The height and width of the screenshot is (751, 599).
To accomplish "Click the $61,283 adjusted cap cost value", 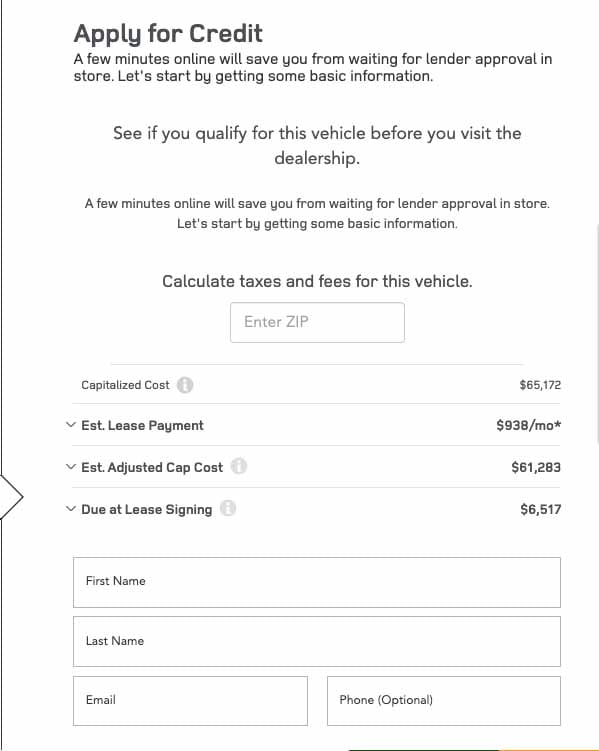I will (x=536, y=467).
